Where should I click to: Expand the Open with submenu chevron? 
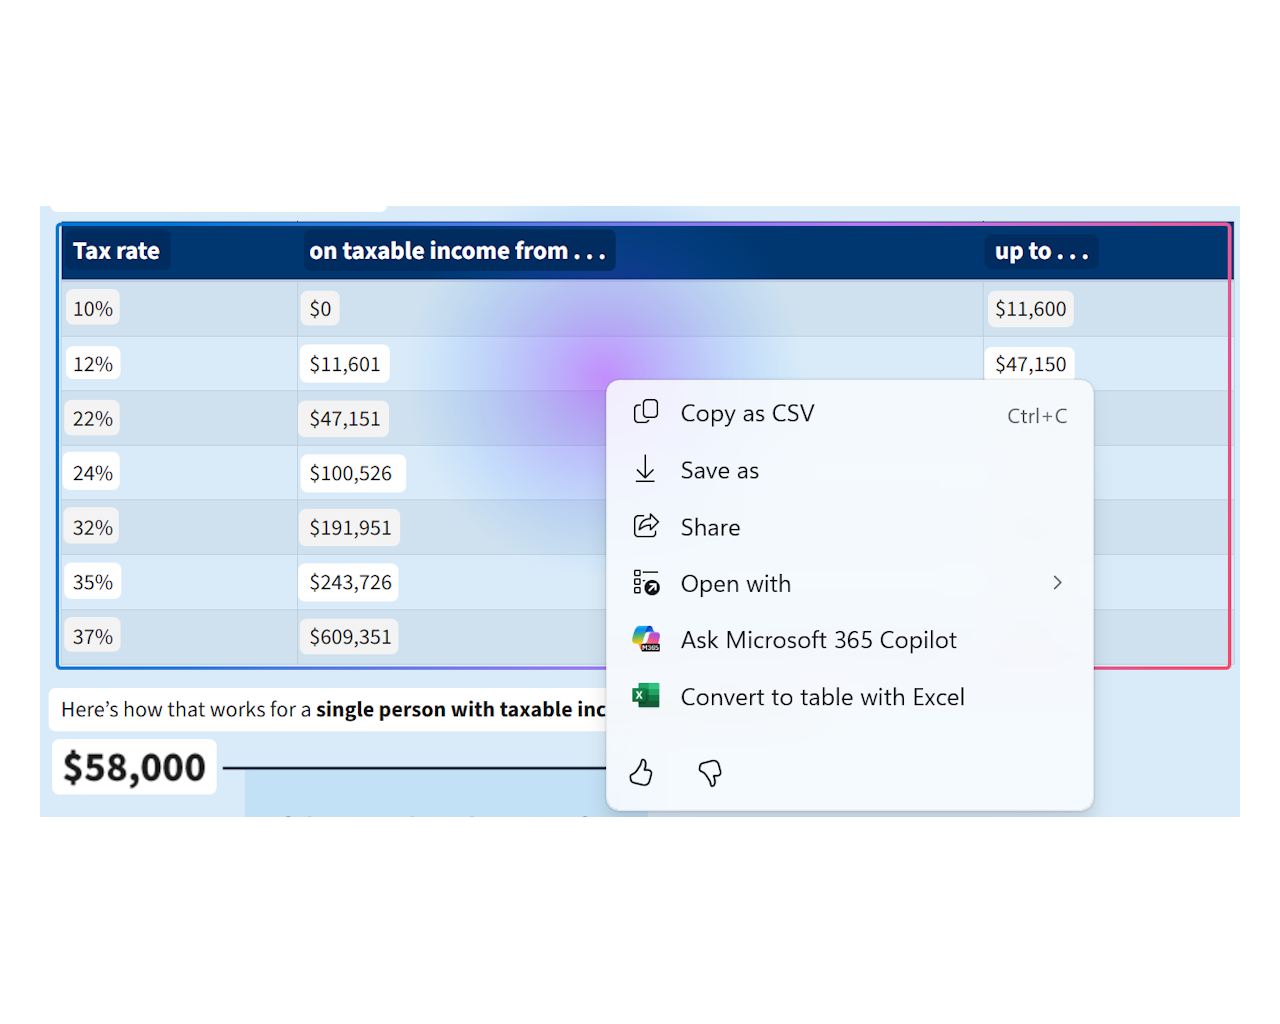1057,582
